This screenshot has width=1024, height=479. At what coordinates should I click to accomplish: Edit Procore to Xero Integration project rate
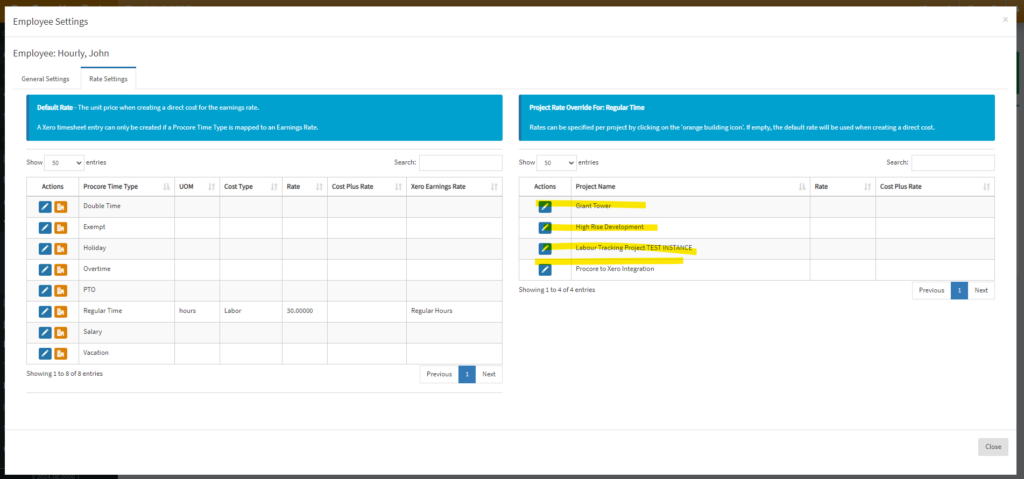click(x=545, y=269)
